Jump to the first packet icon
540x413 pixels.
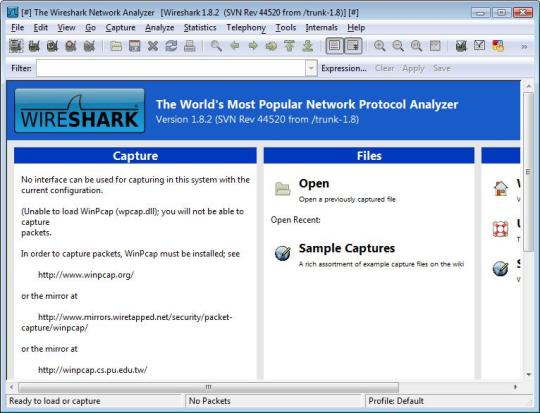click(290, 46)
